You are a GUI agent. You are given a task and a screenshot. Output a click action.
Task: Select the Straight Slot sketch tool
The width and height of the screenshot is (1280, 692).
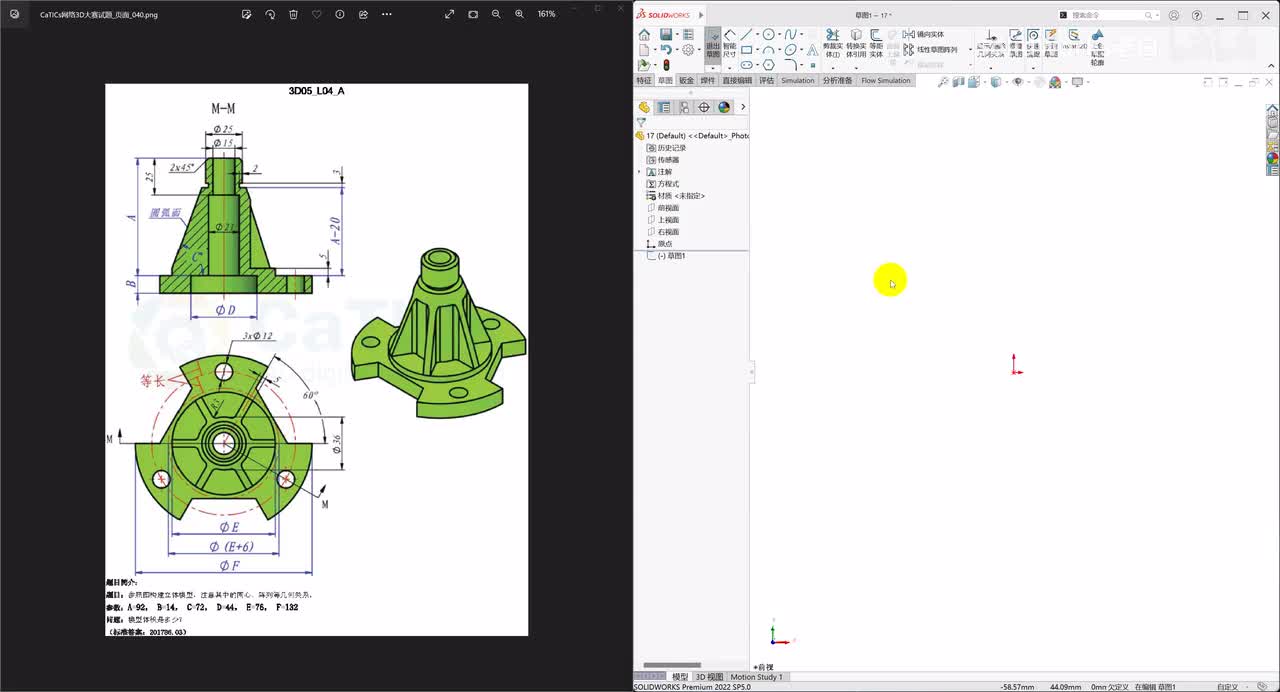pyautogui.click(x=746, y=65)
